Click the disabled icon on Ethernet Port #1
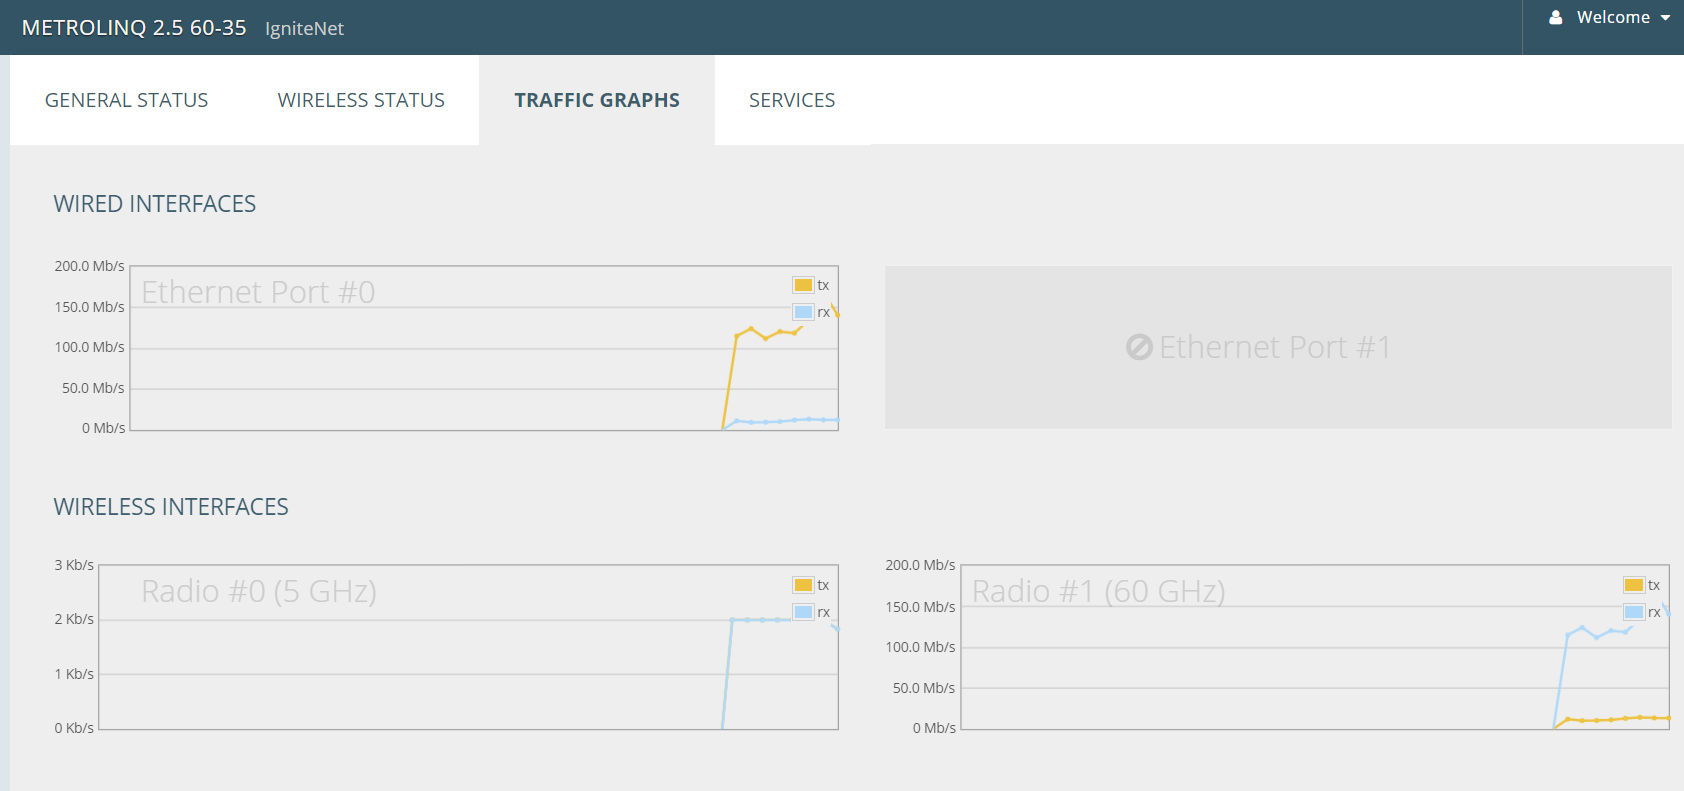1684x791 pixels. click(x=1139, y=347)
